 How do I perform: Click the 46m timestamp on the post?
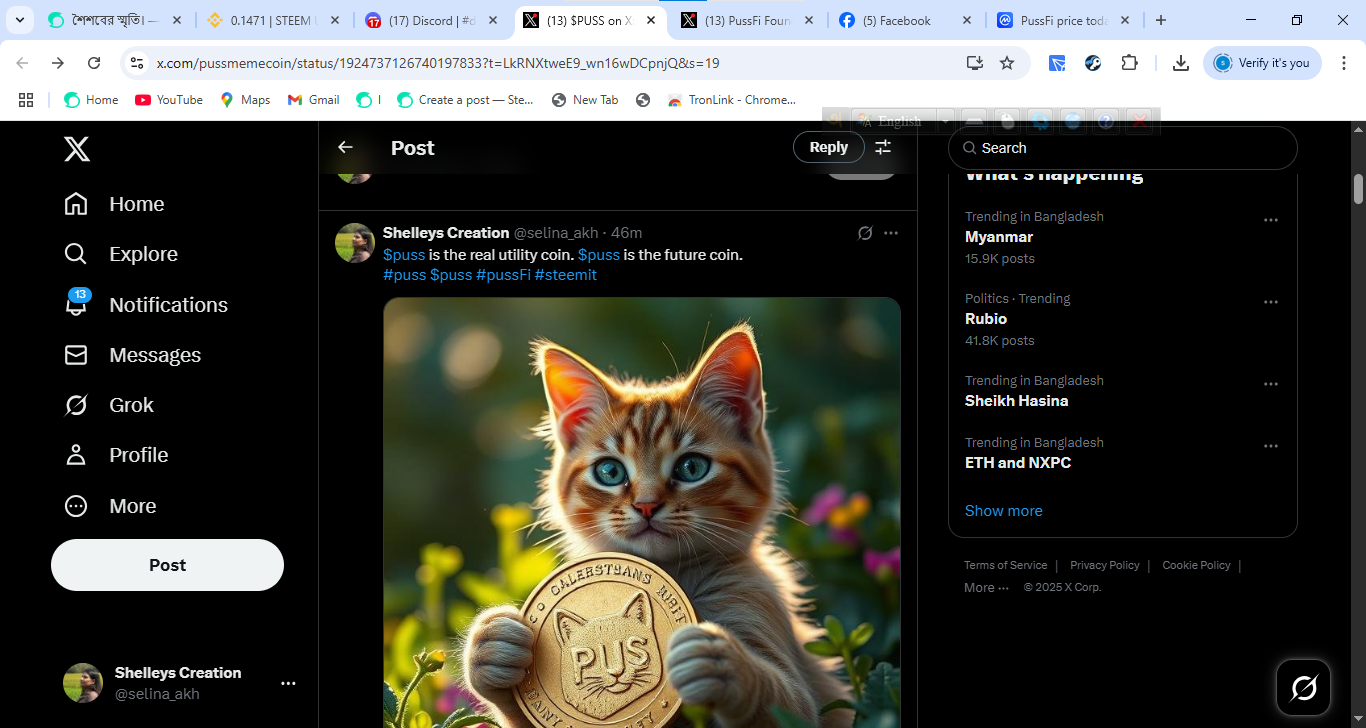pyautogui.click(x=627, y=233)
